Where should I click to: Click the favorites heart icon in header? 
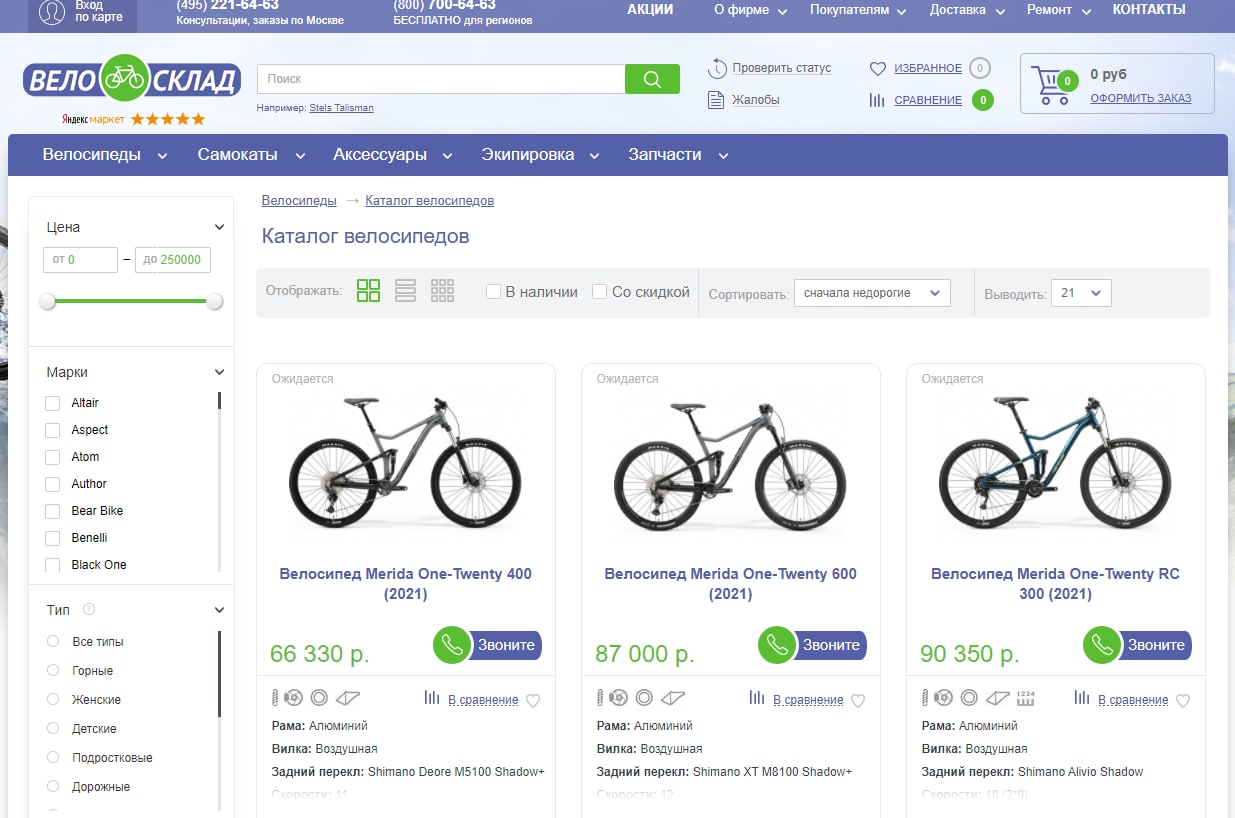(878, 69)
